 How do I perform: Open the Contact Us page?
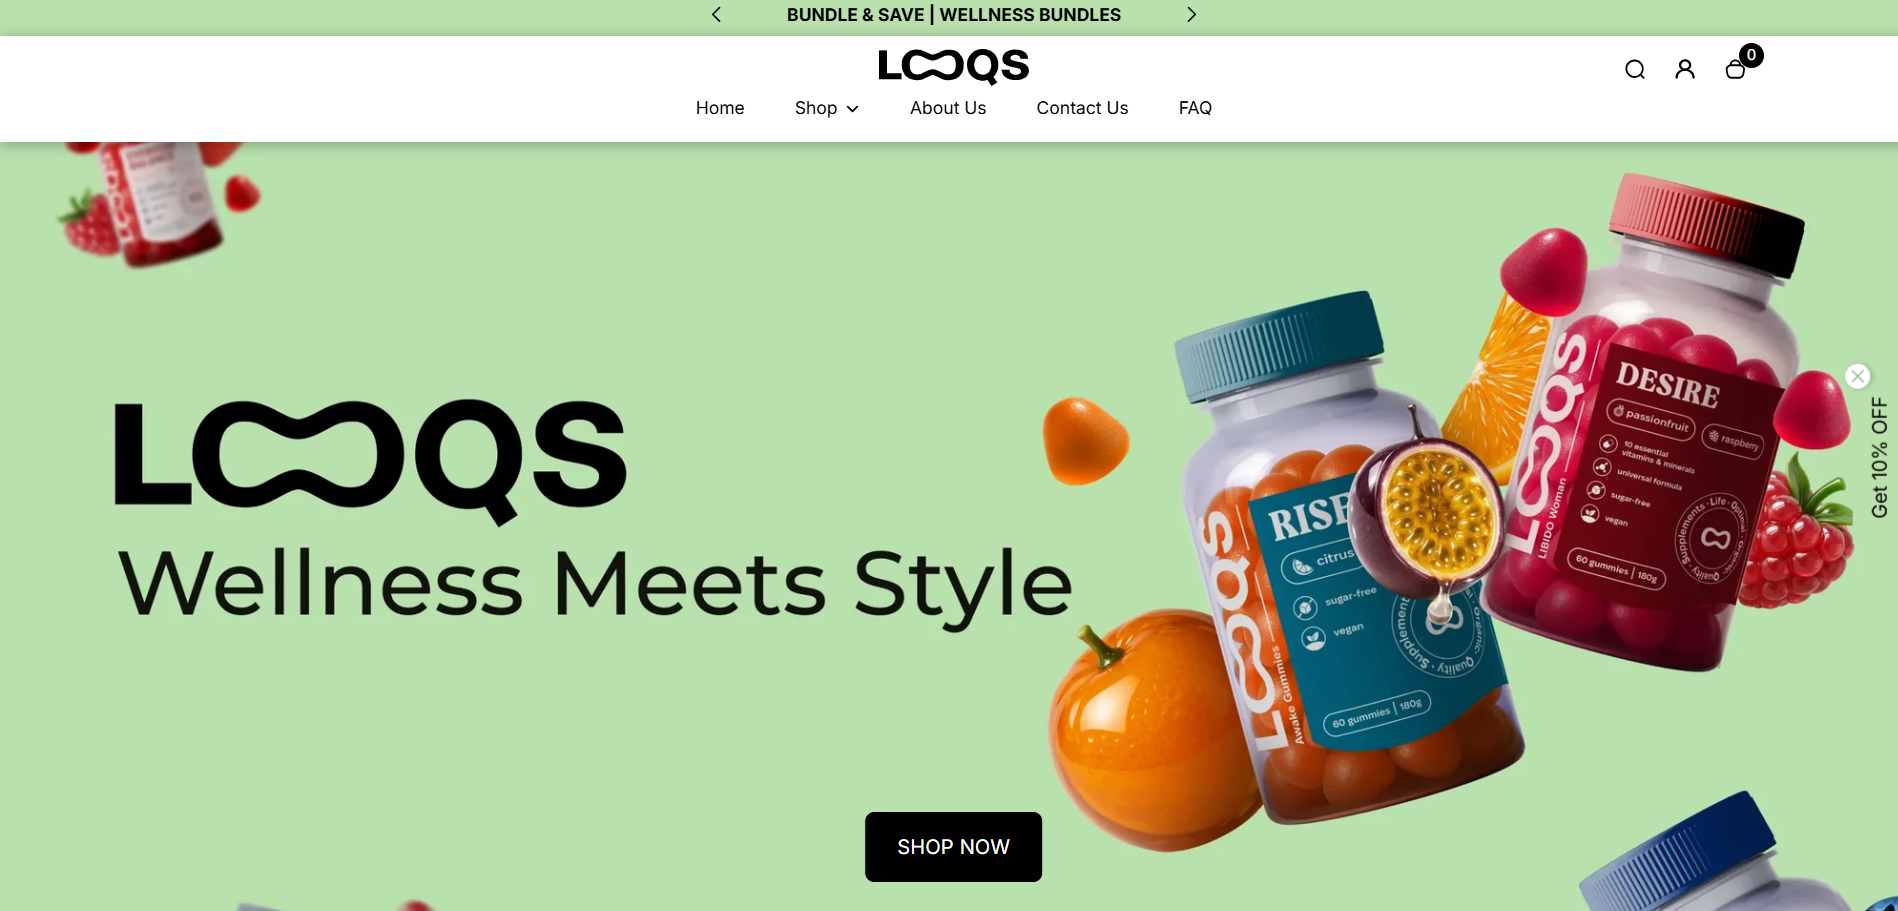1082,108
